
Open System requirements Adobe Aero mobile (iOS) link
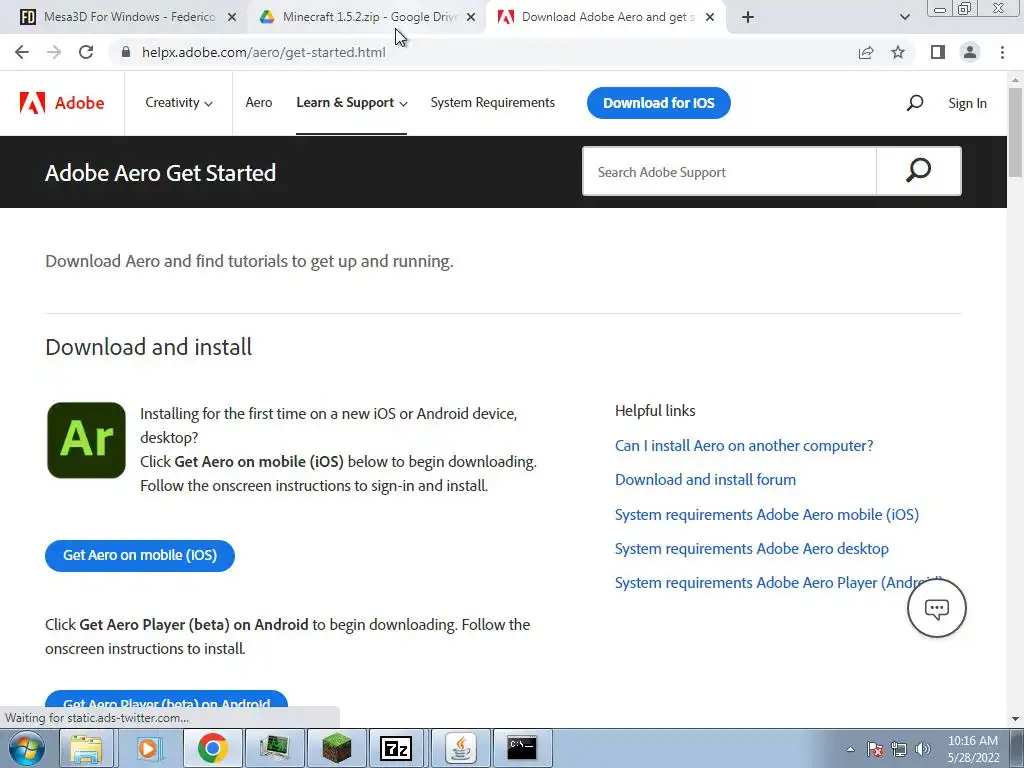pyautogui.click(x=767, y=515)
